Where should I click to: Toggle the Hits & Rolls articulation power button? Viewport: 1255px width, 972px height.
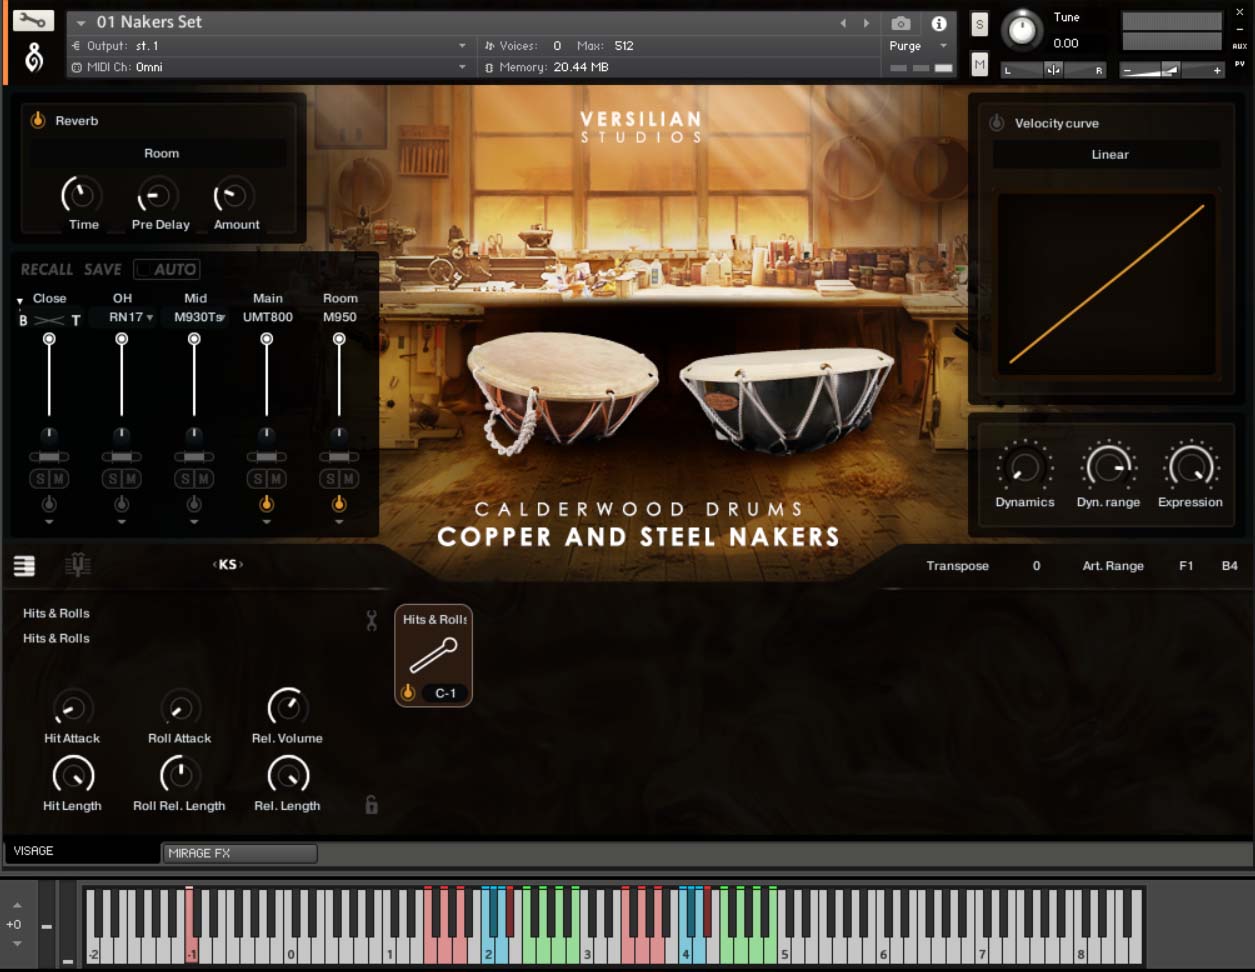click(x=408, y=692)
